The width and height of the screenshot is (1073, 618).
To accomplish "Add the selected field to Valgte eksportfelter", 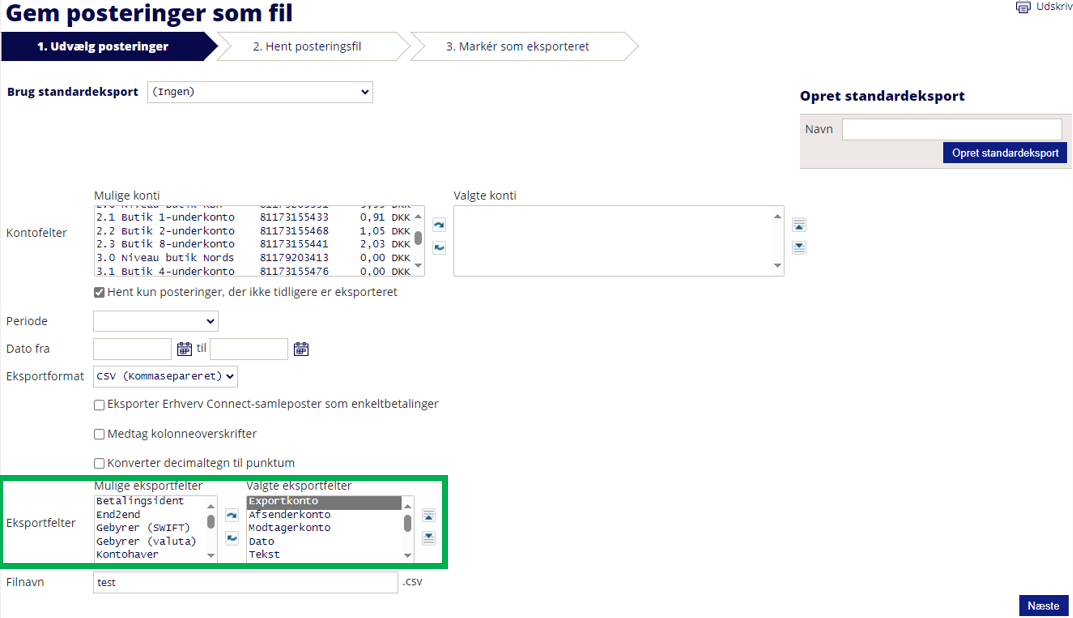I will pos(232,515).
